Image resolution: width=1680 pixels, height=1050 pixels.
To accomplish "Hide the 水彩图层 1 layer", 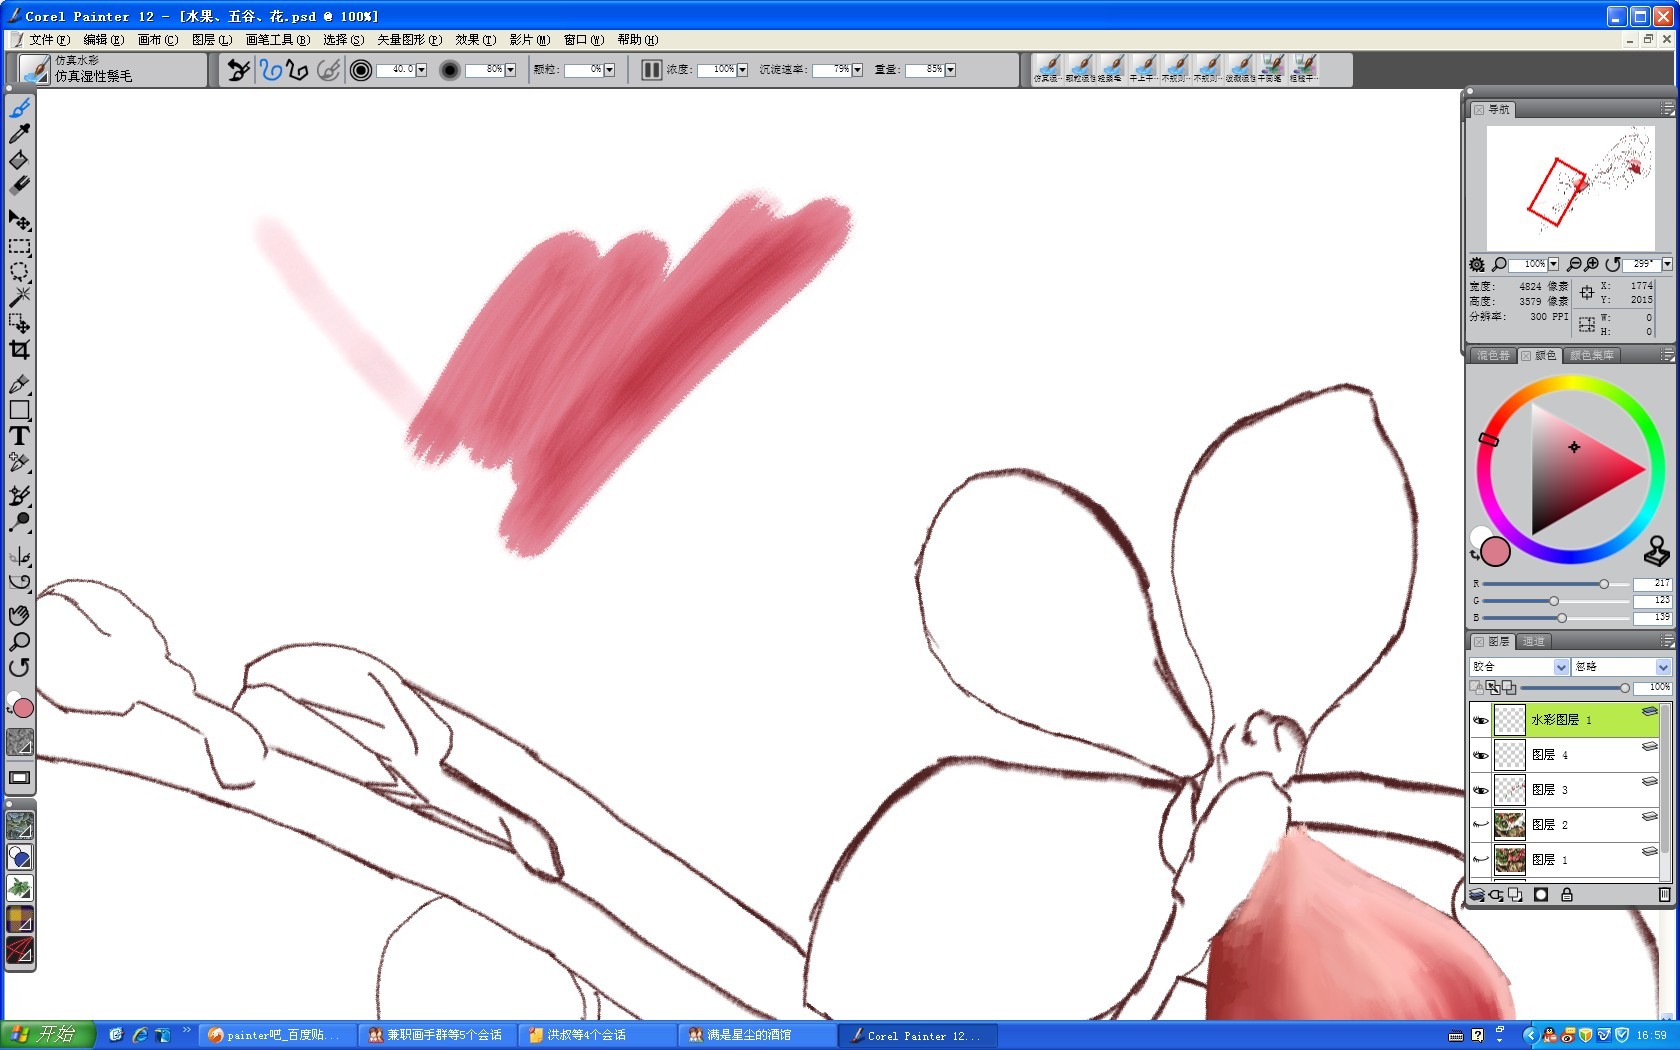I will (x=1481, y=720).
